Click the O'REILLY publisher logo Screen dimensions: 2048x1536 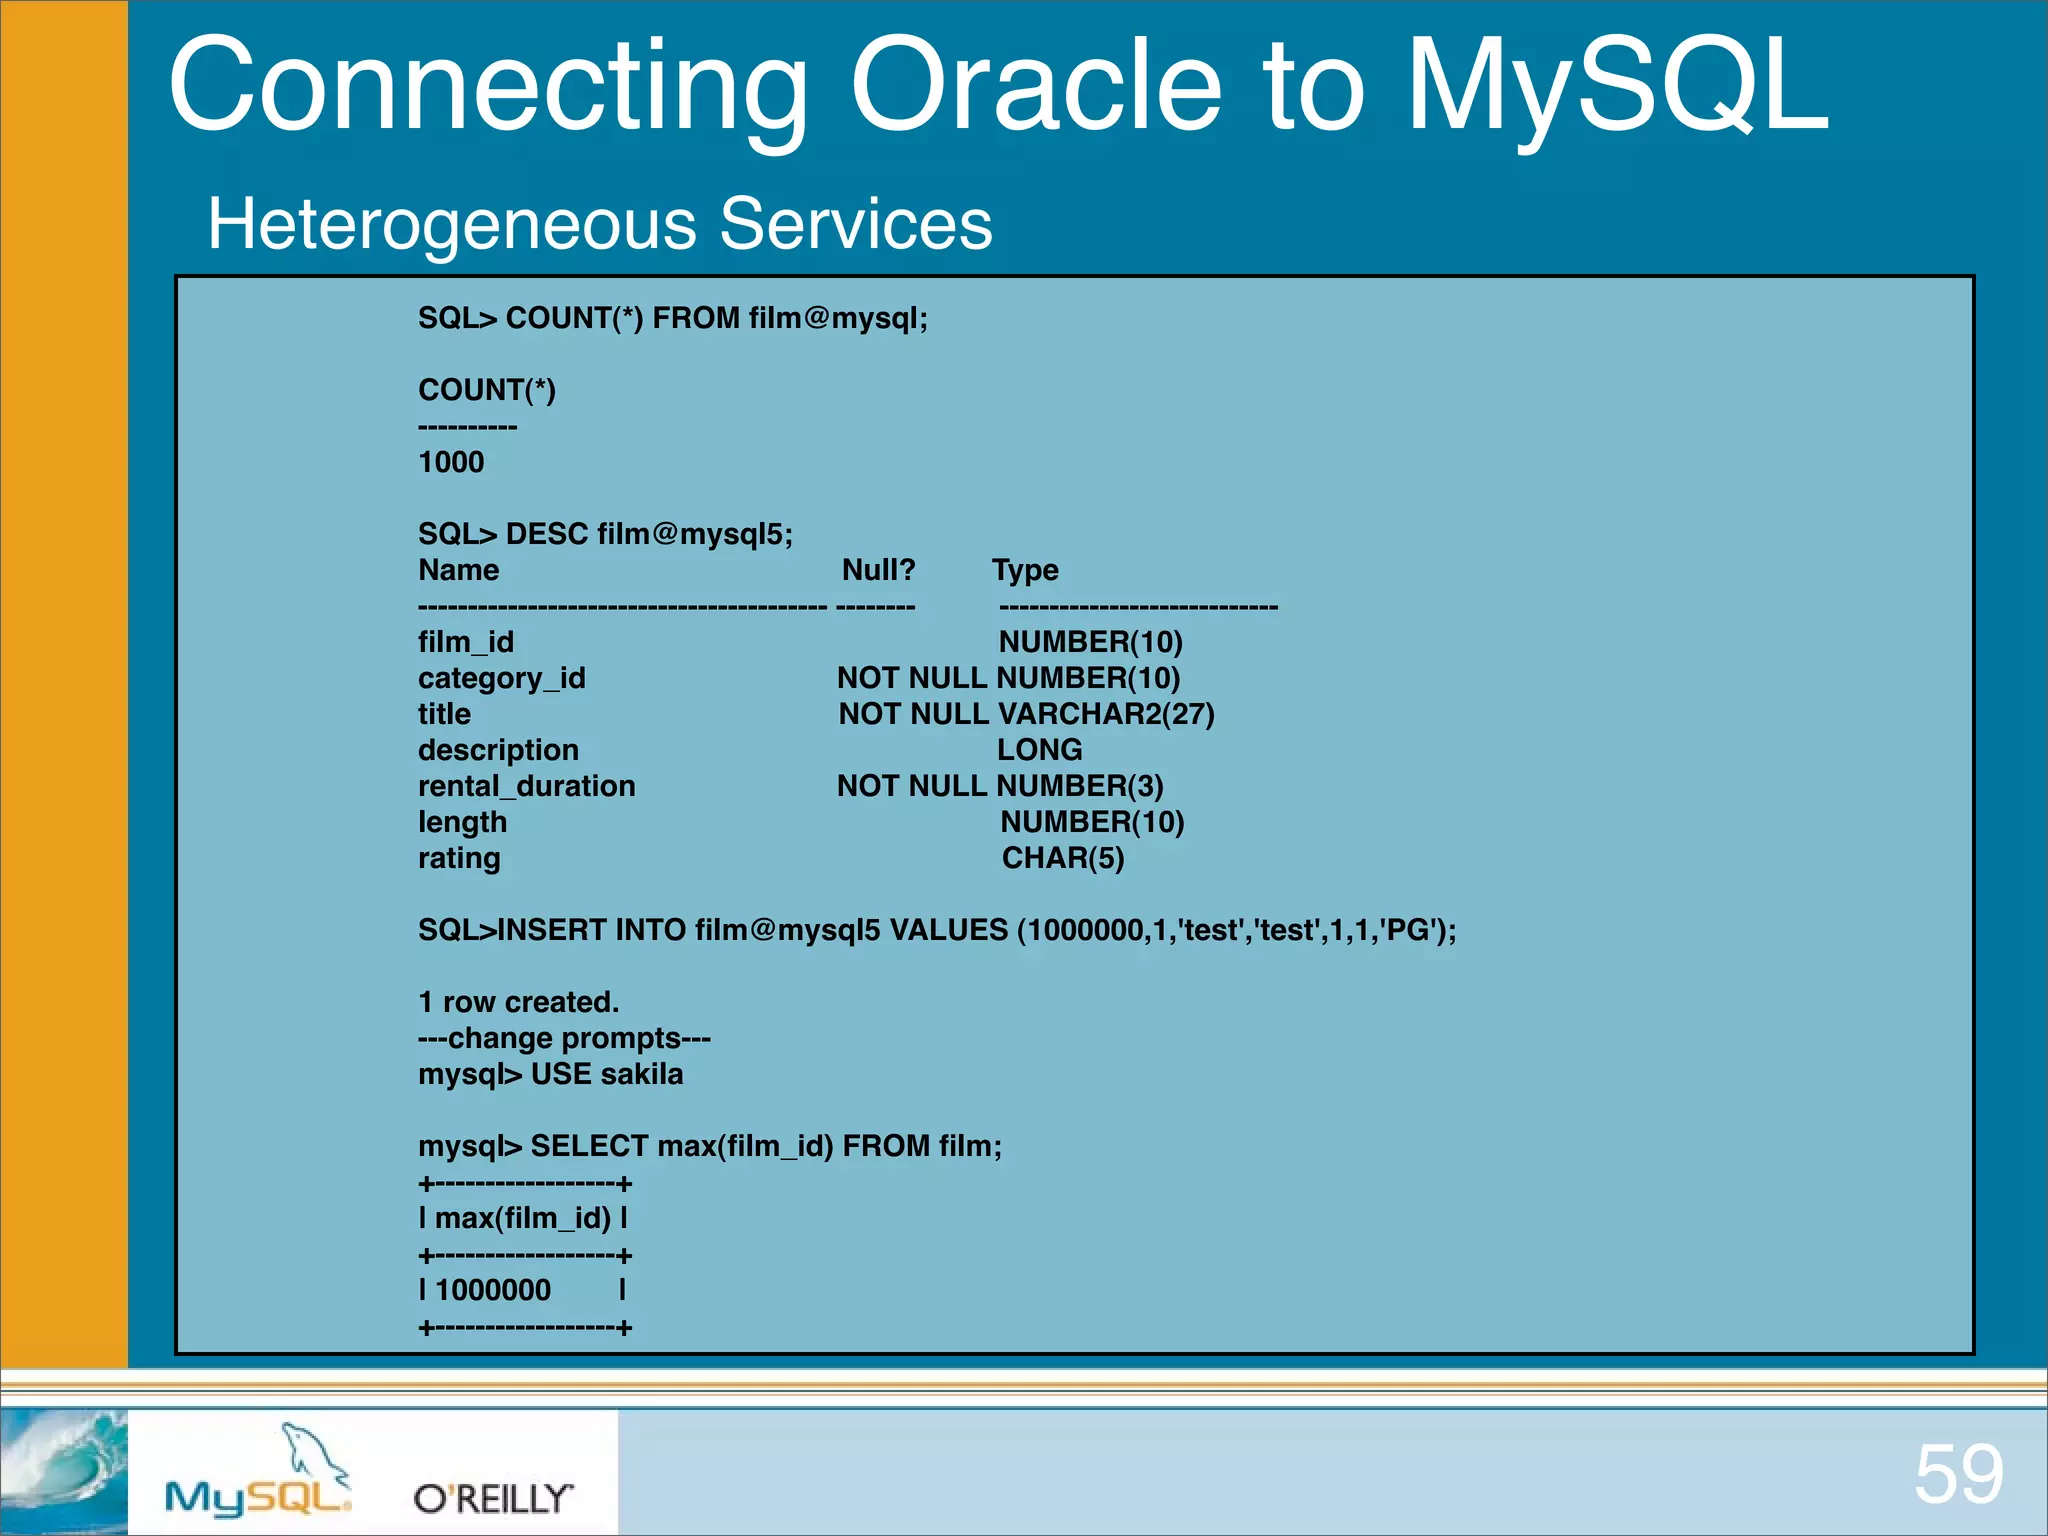coord(490,1494)
